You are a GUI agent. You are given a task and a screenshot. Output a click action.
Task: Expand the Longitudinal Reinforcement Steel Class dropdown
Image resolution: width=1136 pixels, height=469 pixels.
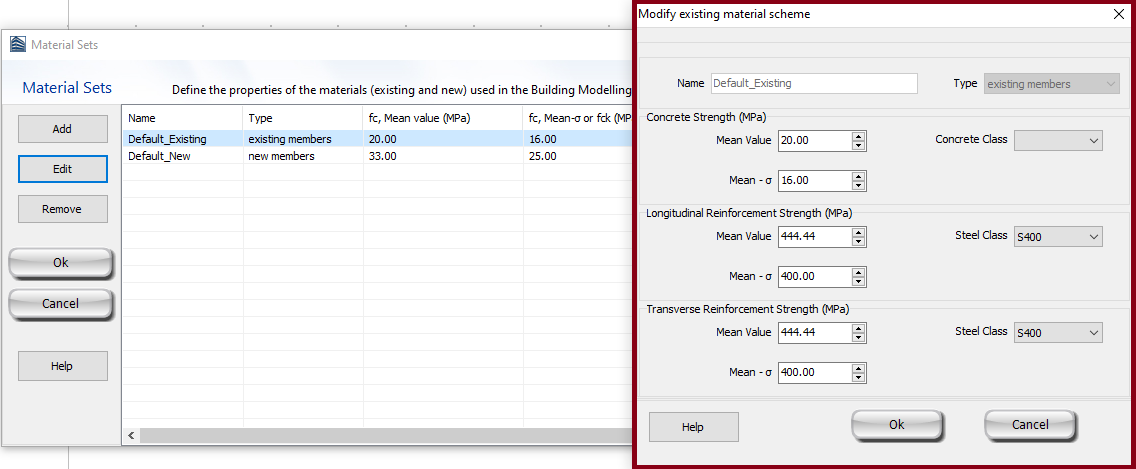coord(1058,237)
